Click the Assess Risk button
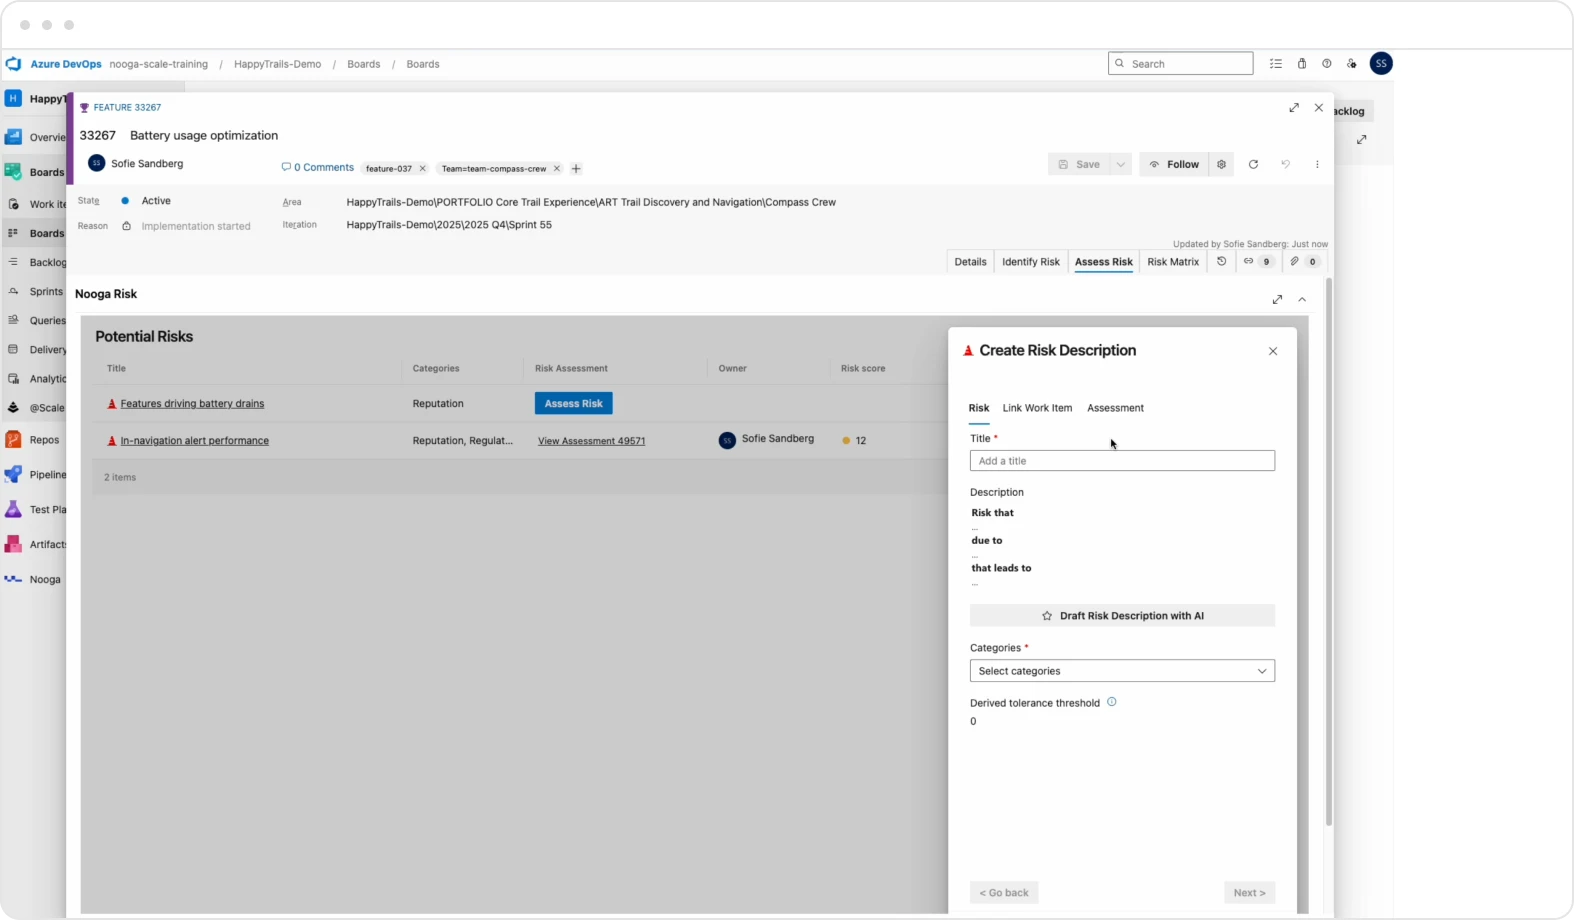The height and width of the screenshot is (920, 1574). (574, 404)
